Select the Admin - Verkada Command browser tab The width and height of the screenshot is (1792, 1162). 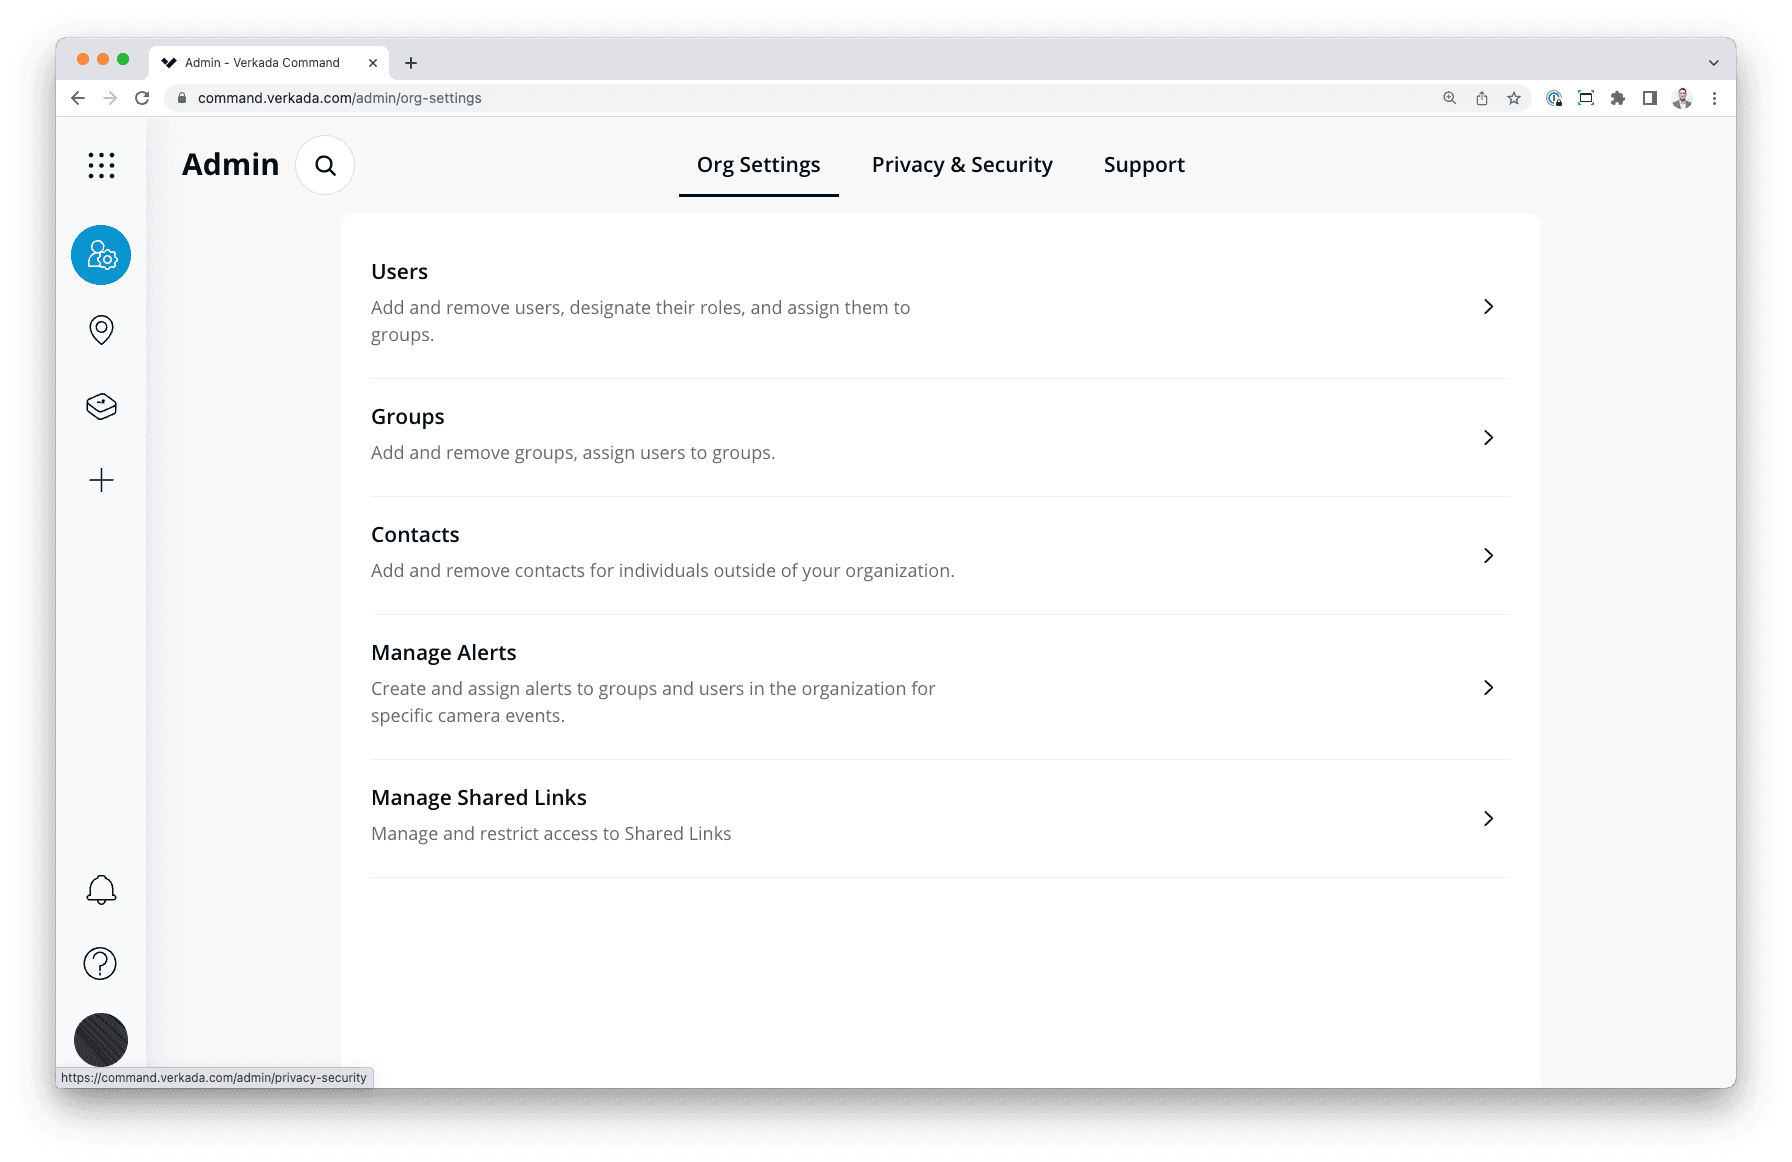point(270,63)
